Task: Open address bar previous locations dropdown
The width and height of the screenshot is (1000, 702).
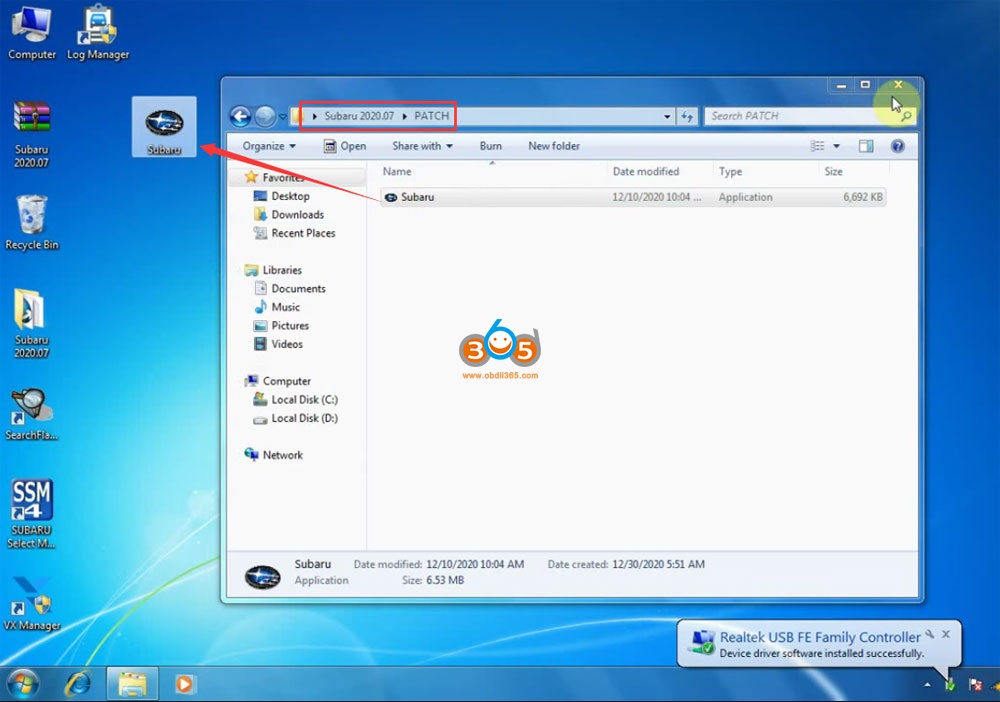Action: click(x=667, y=116)
